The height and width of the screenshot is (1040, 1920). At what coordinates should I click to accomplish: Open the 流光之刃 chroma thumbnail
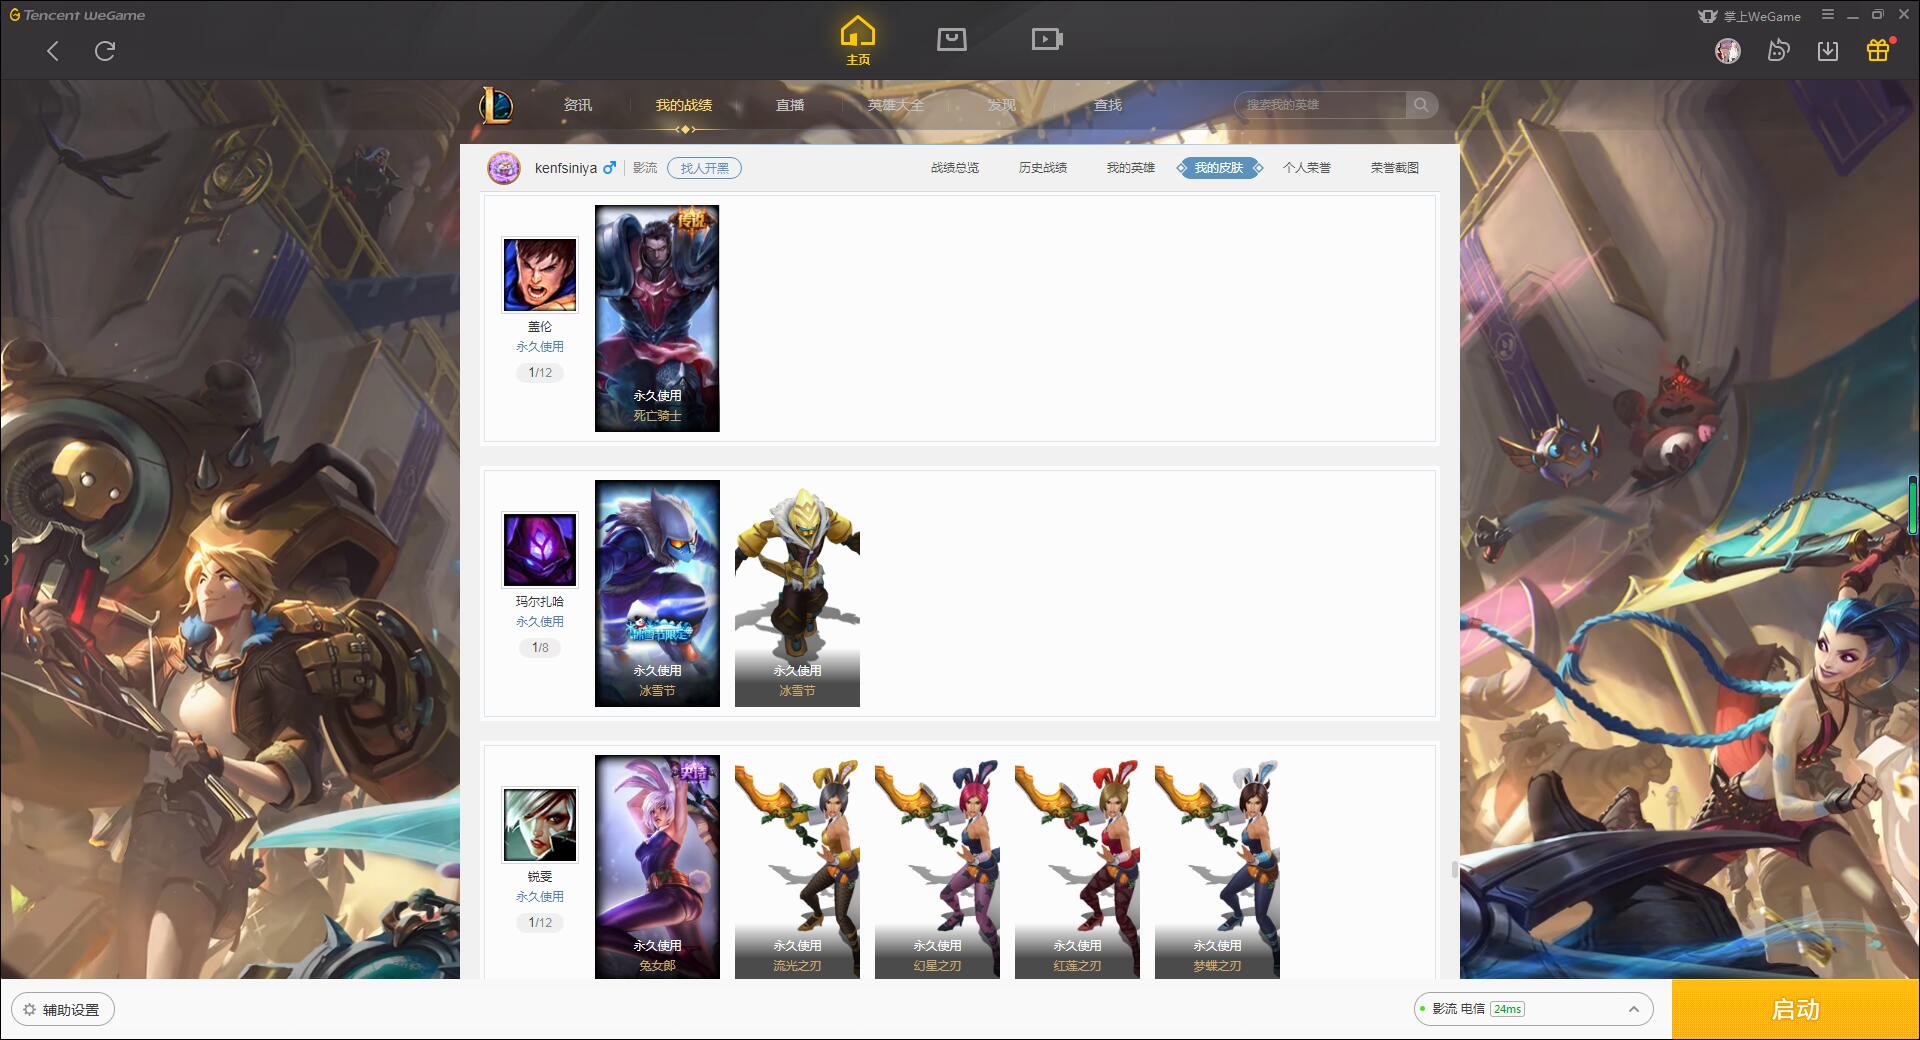tap(797, 867)
